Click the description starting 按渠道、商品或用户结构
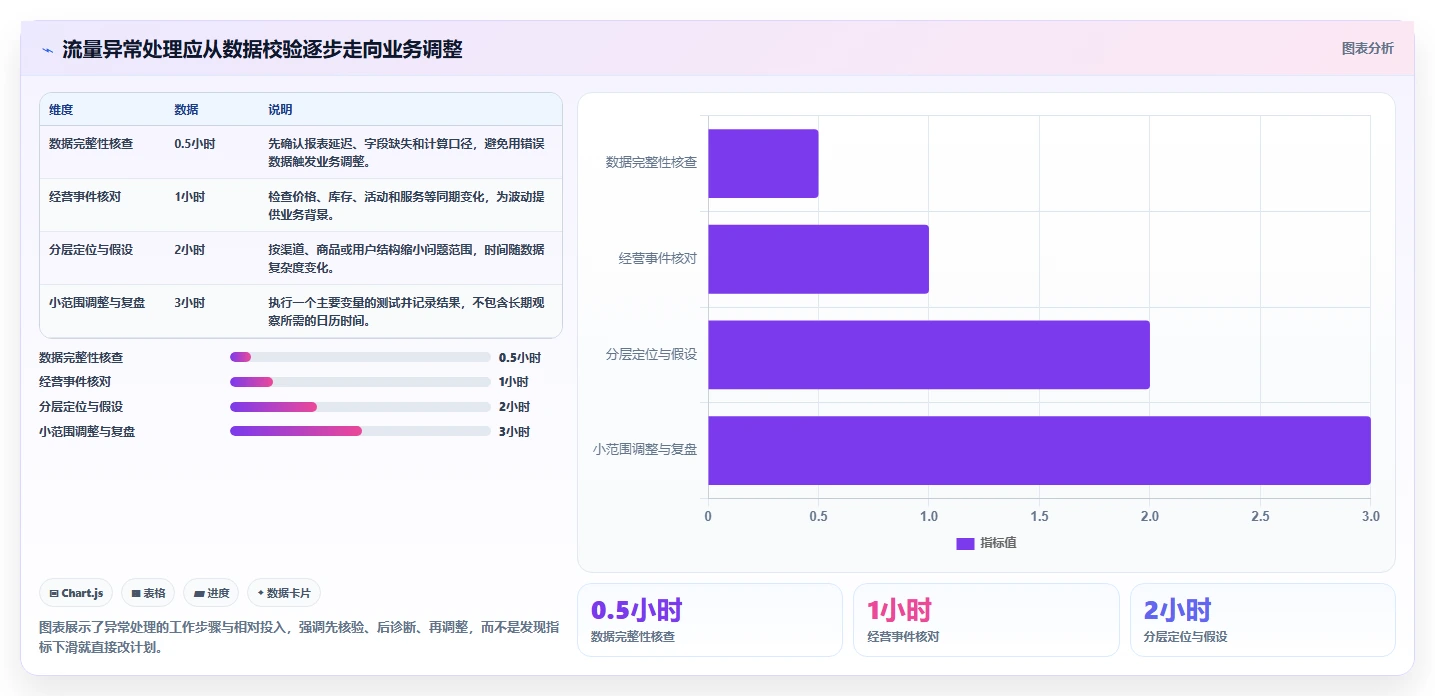 (406, 259)
